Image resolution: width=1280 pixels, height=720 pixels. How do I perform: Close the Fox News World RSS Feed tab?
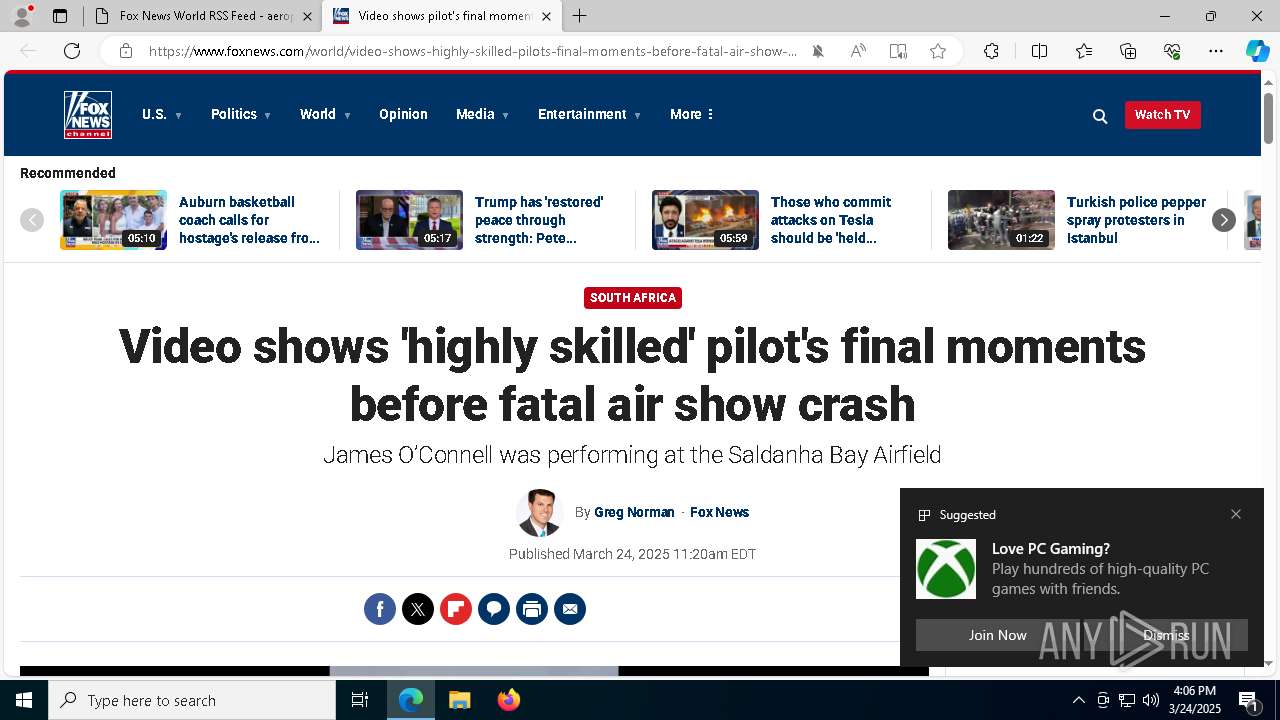click(307, 16)
